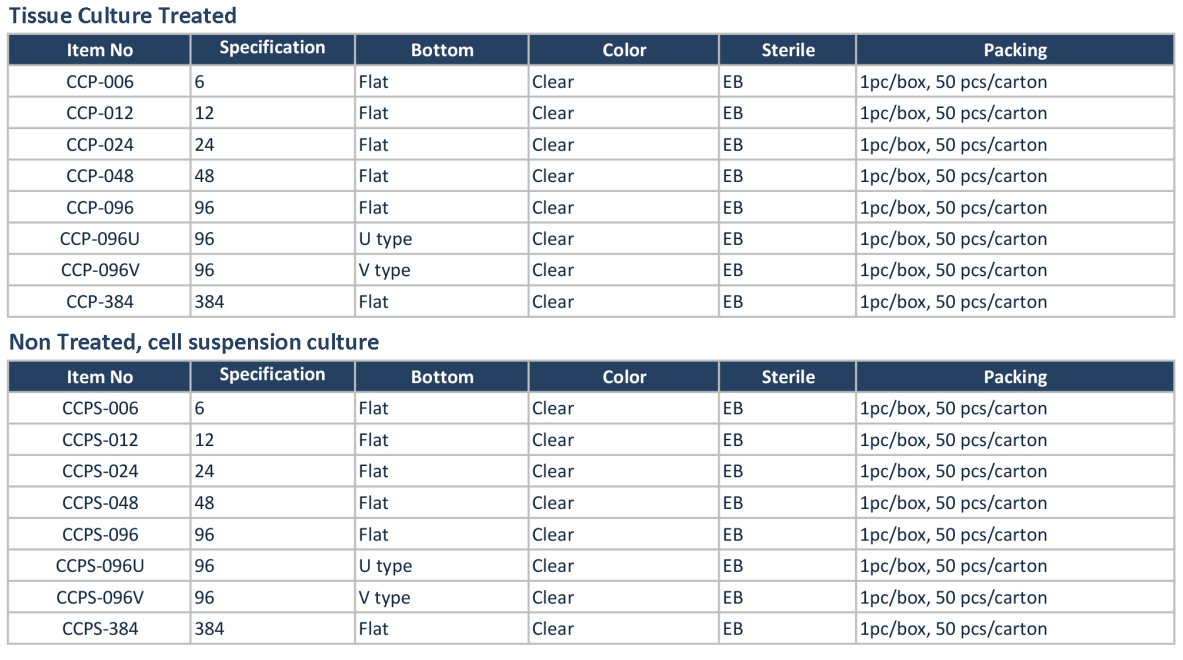Click the CCPS-384 item number cell
This screenshot has width=1183, height=660.
tap(100, 628)
